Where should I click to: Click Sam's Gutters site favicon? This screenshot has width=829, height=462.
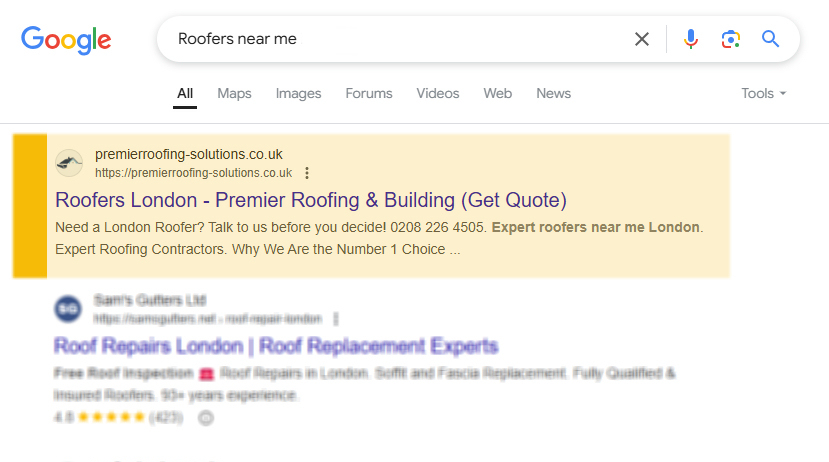tap(69, 308)
